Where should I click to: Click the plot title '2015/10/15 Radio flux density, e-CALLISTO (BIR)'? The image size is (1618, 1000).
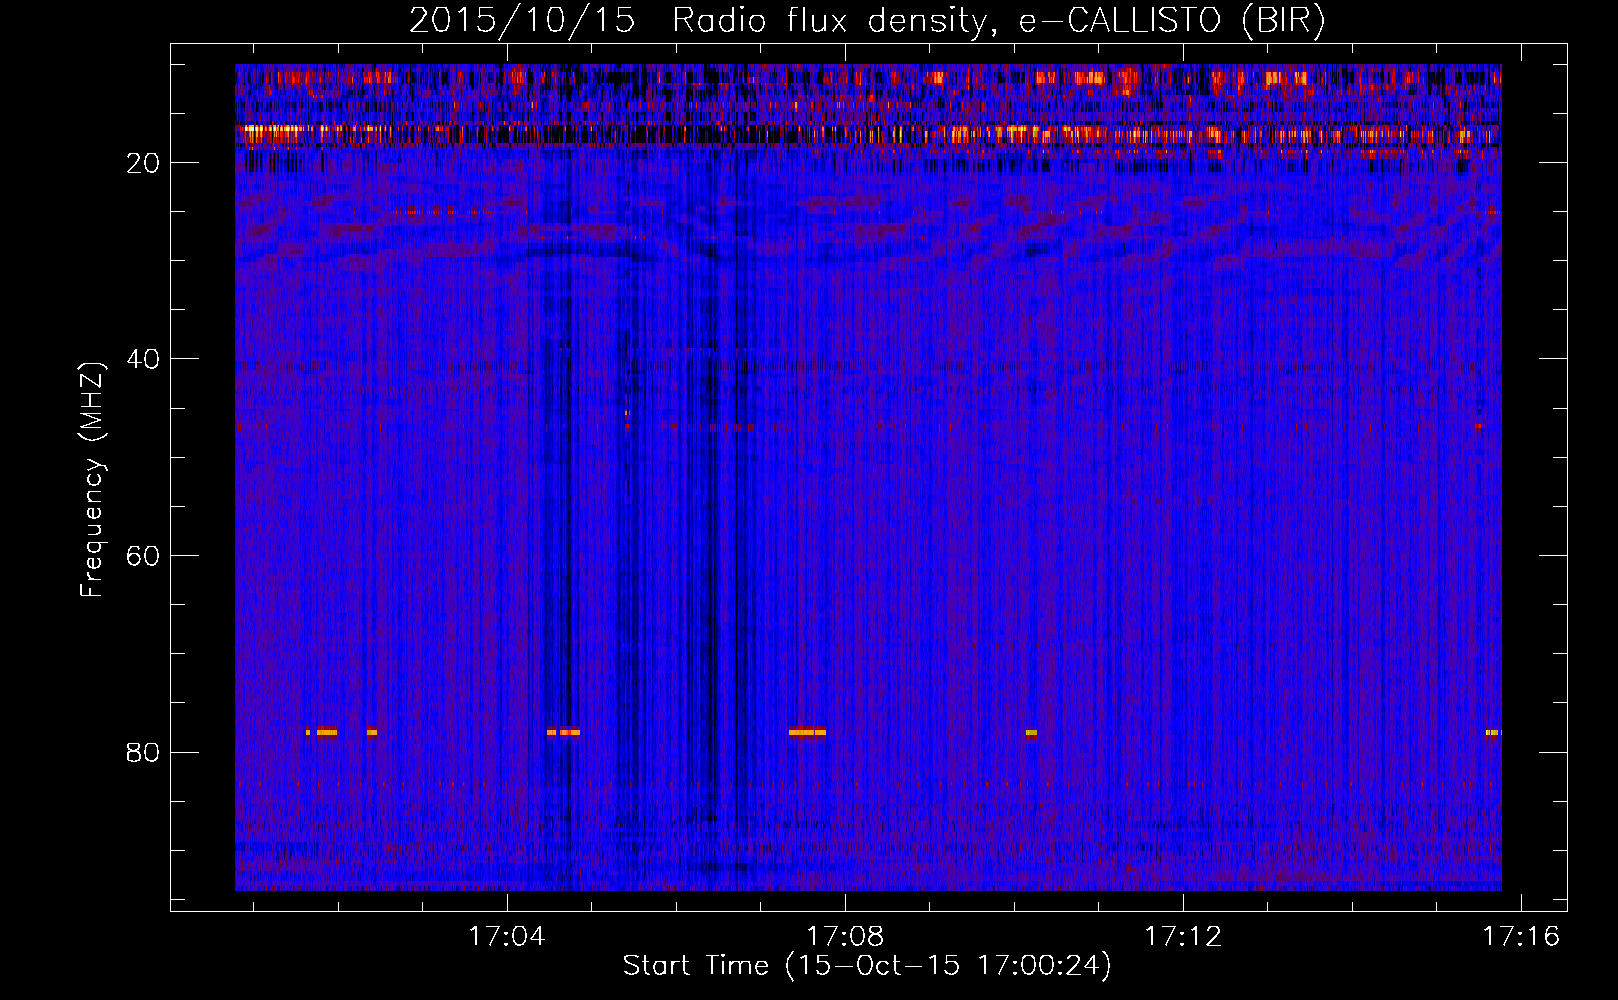(x=867, y=21)
